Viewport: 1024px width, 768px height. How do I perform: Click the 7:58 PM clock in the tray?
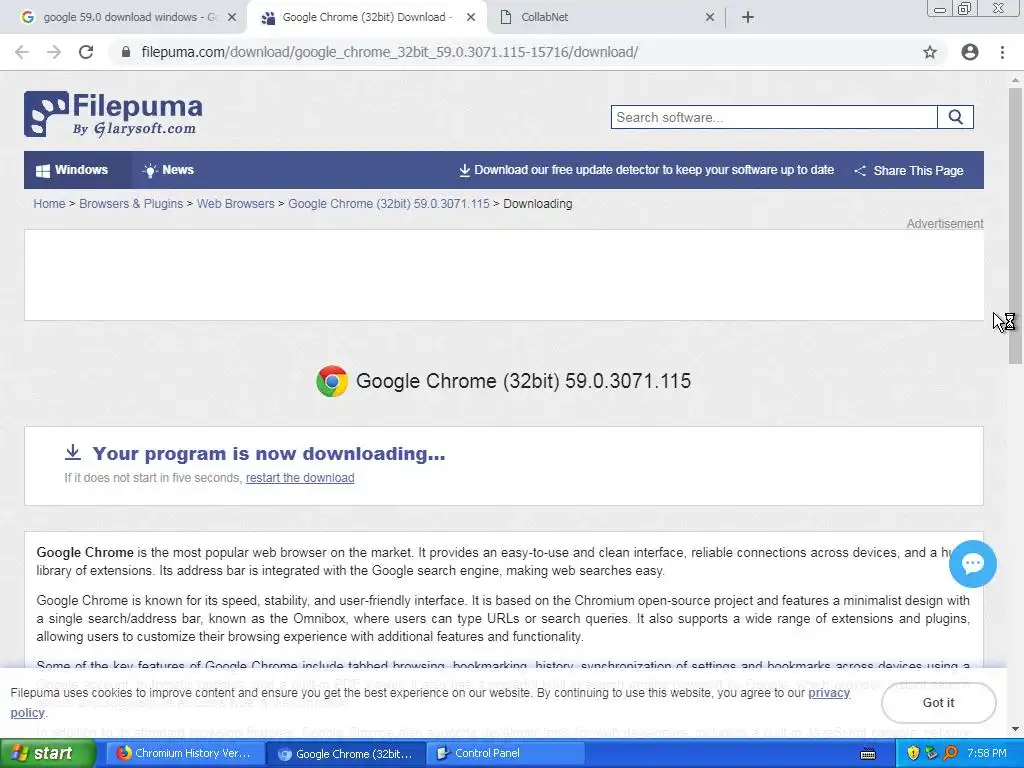[987, 753]
